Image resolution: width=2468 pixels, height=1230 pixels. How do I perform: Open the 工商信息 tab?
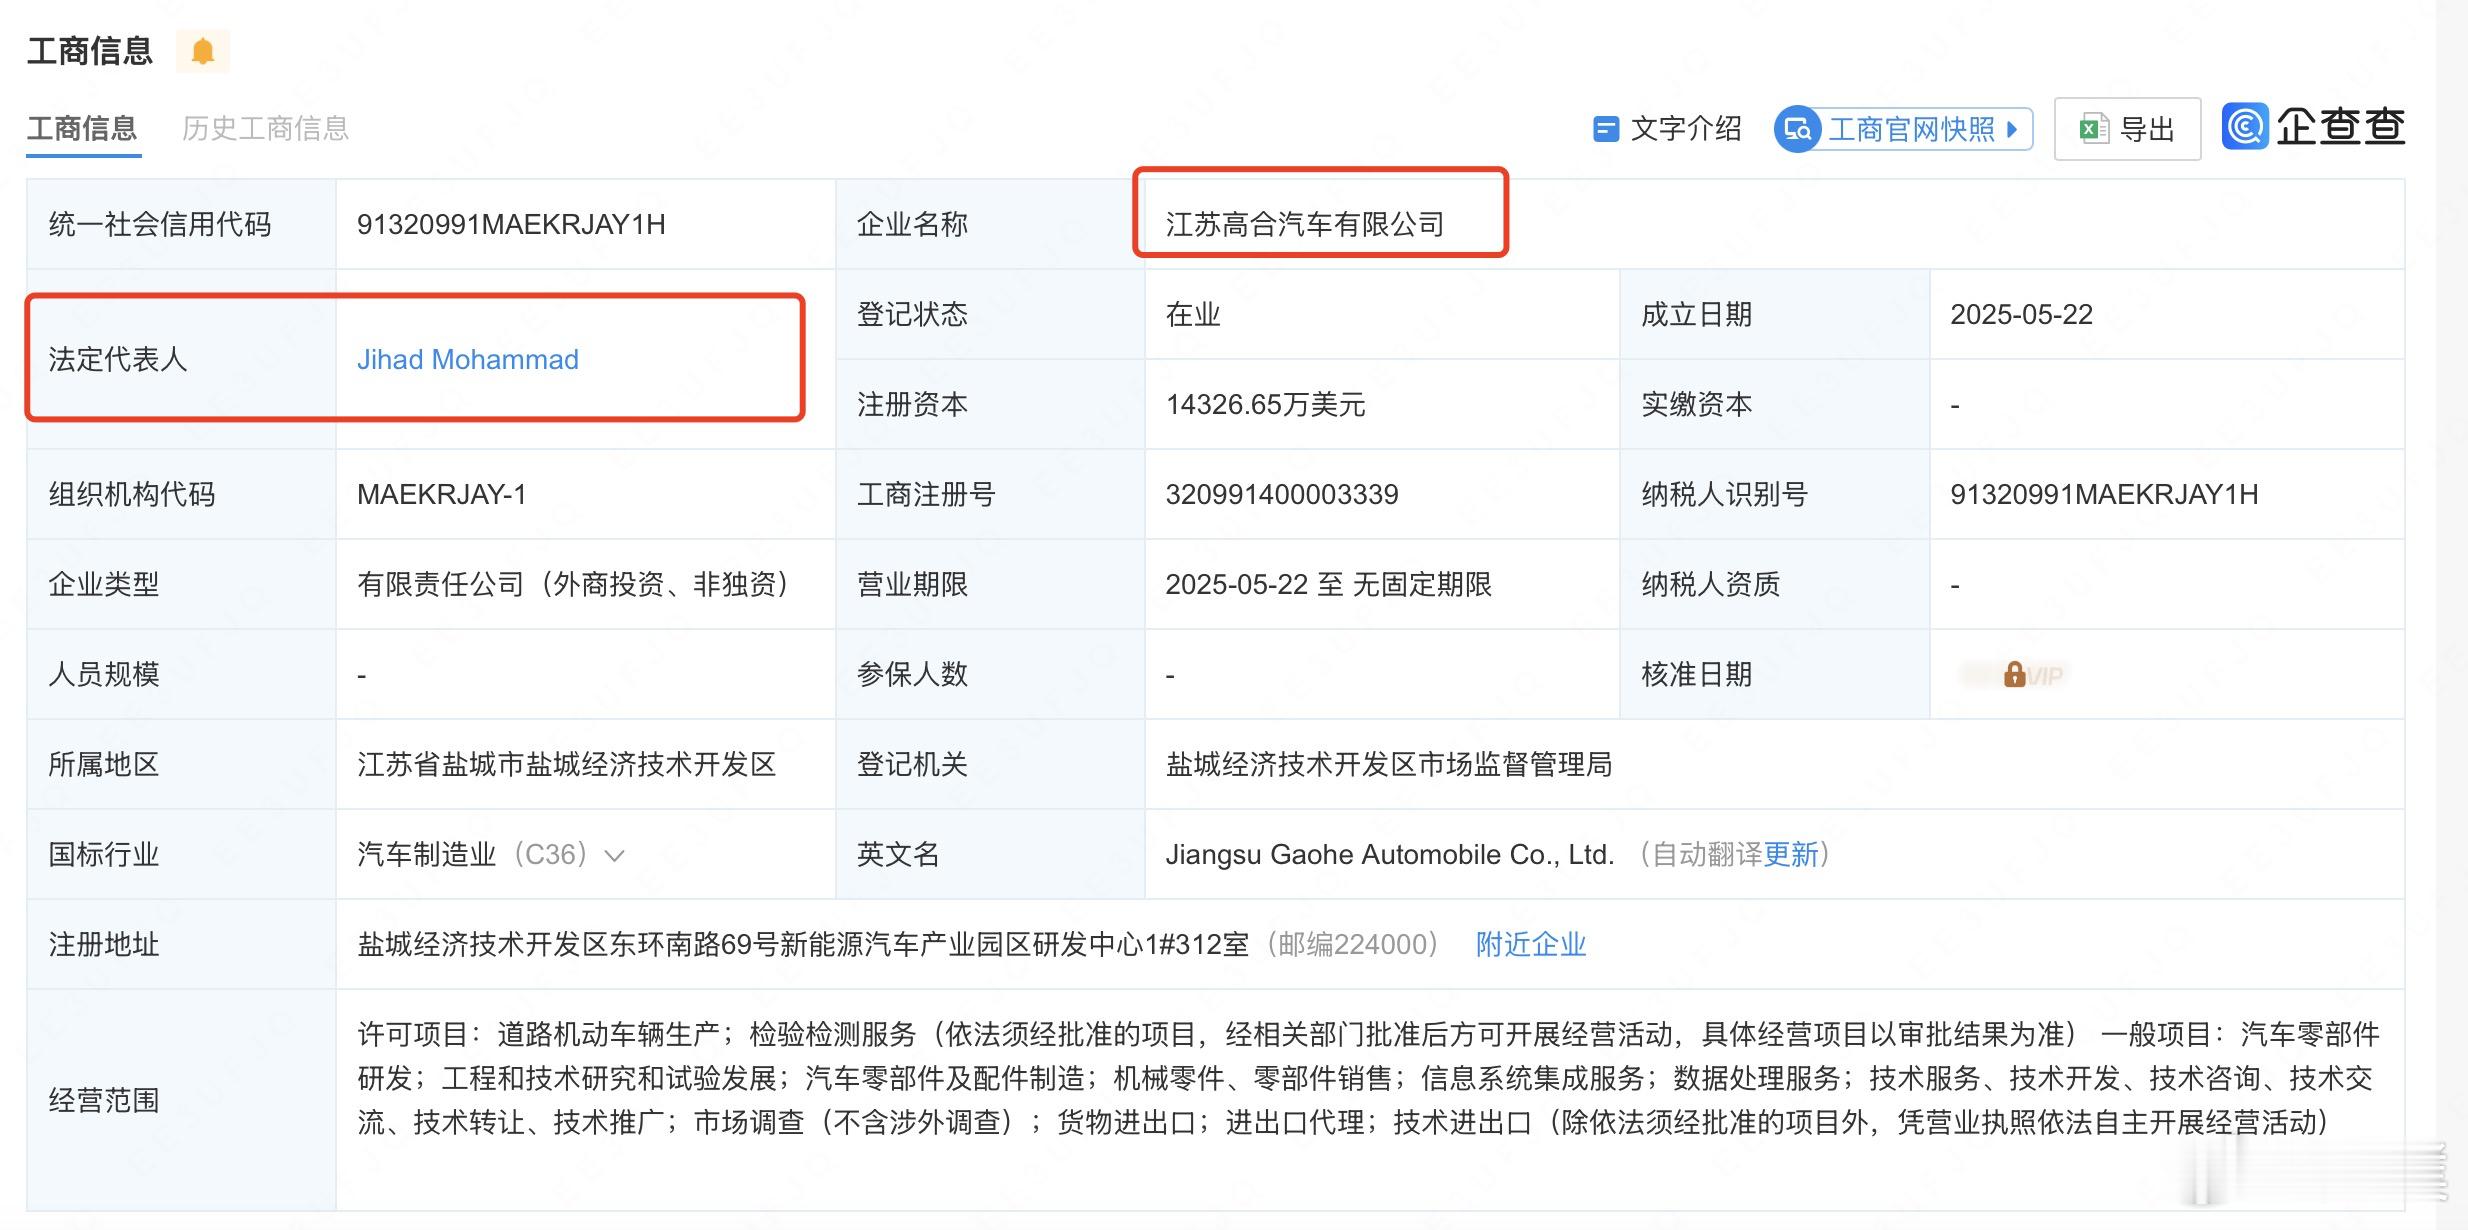pos(82,129)
